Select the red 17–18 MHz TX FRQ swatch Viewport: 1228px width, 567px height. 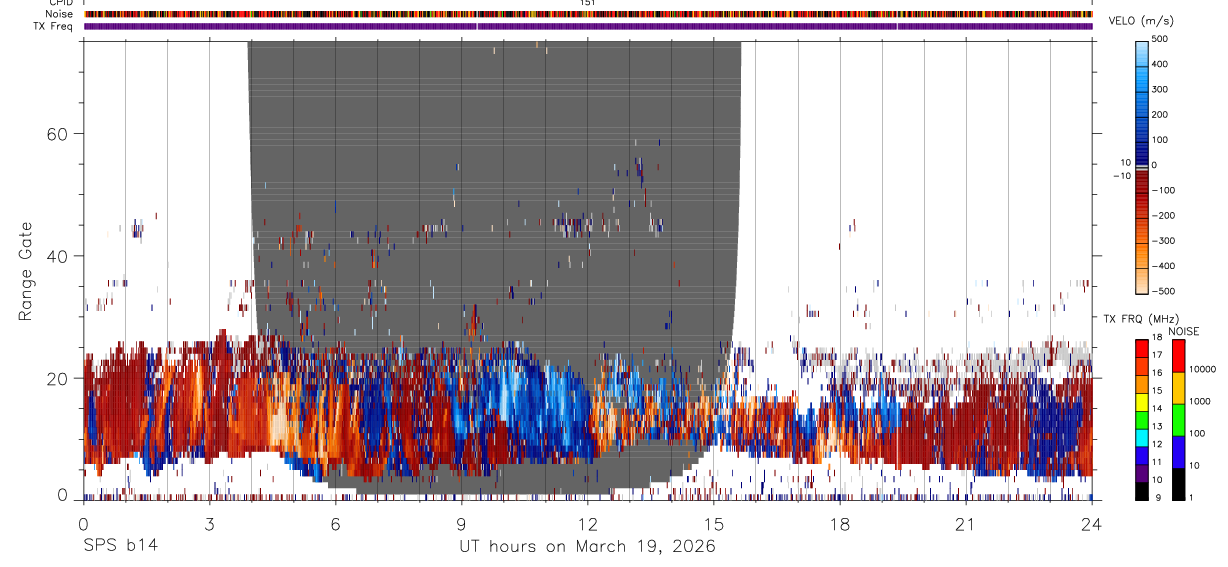[1142, 348]
